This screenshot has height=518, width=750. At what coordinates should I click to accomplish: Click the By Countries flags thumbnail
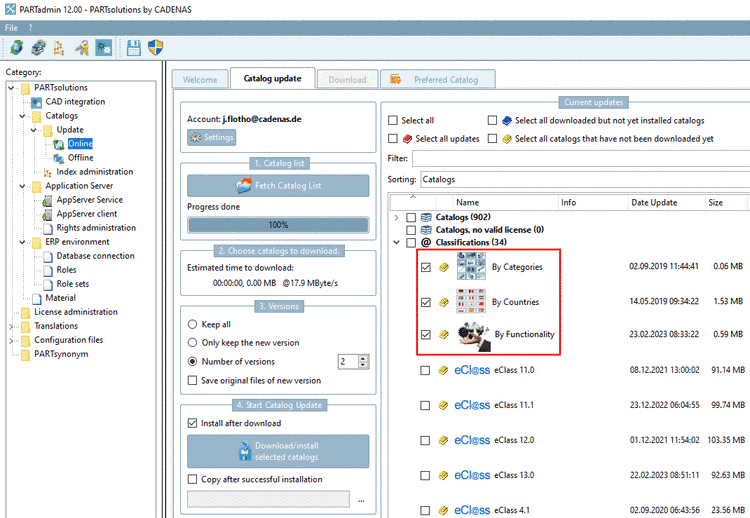pyautogui.click(x=471, y=301)
